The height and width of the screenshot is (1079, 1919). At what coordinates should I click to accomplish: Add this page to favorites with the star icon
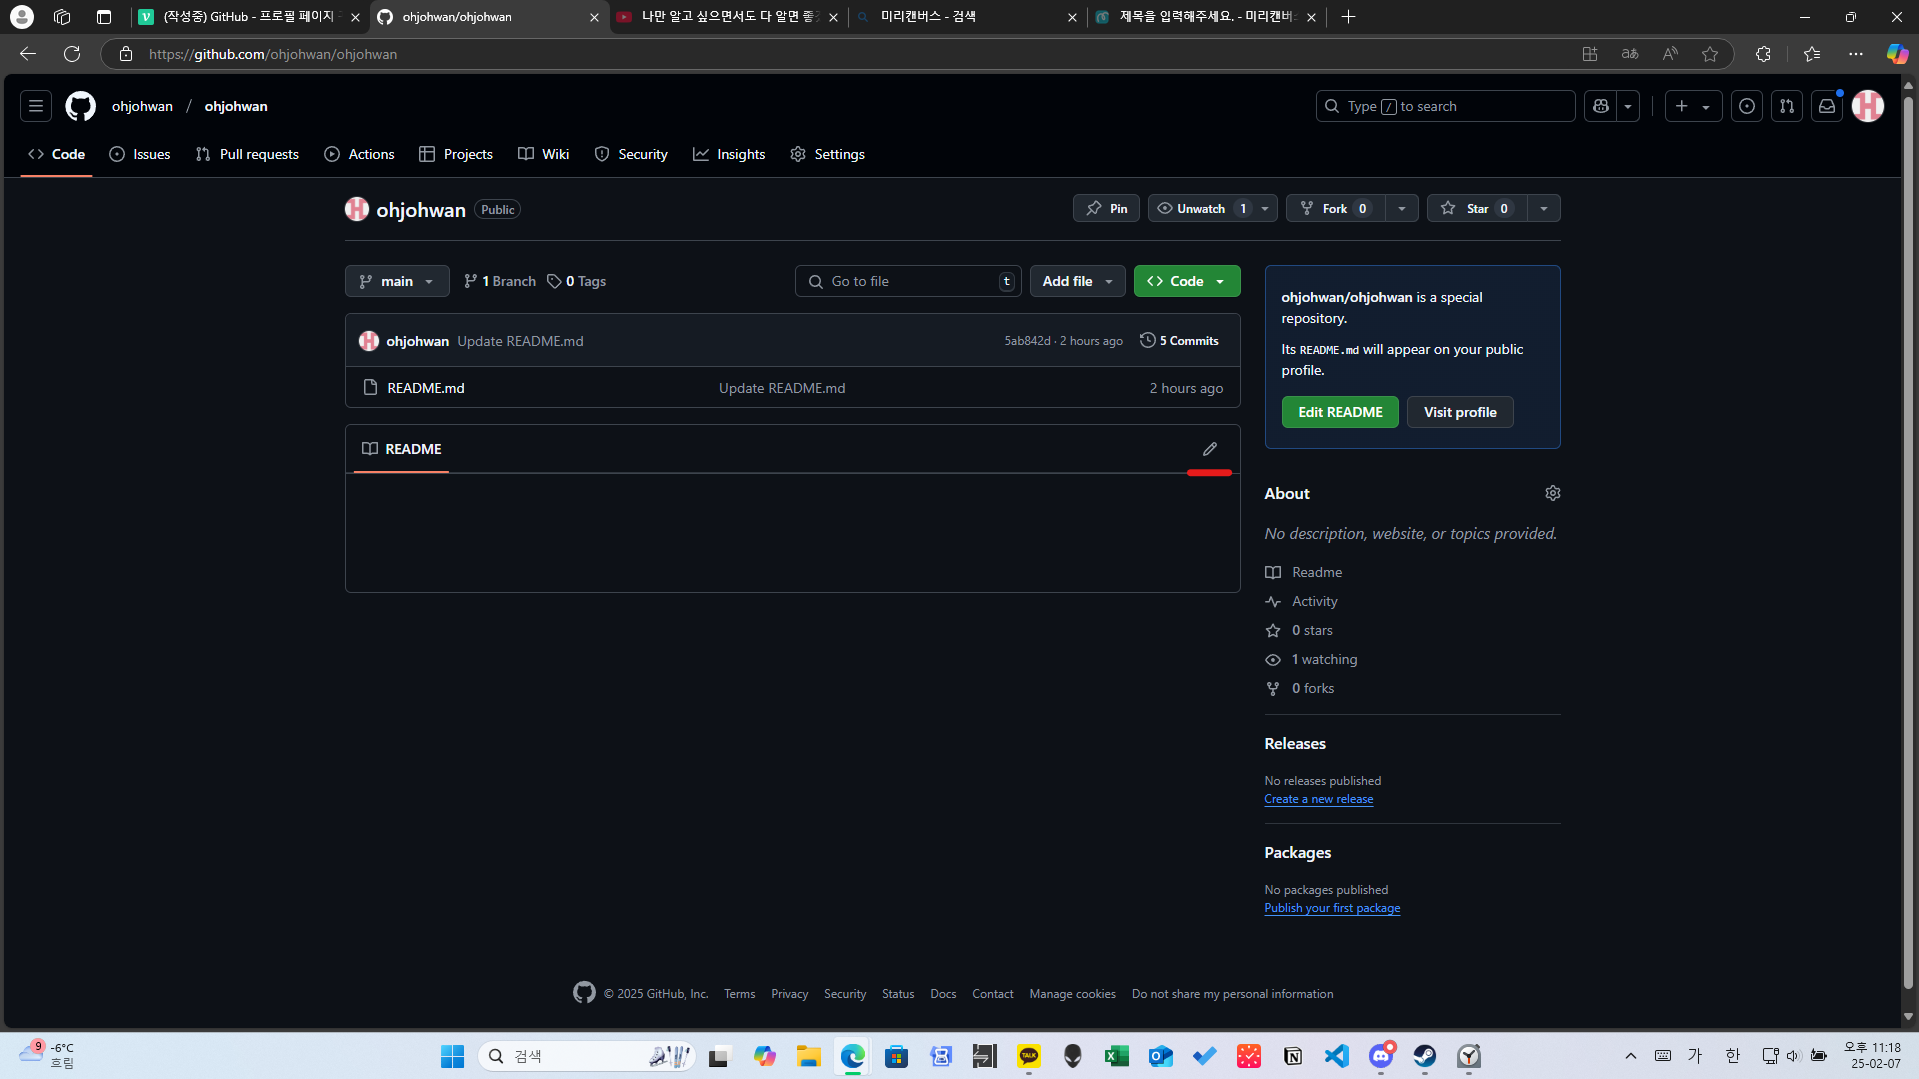point(1710,54)
